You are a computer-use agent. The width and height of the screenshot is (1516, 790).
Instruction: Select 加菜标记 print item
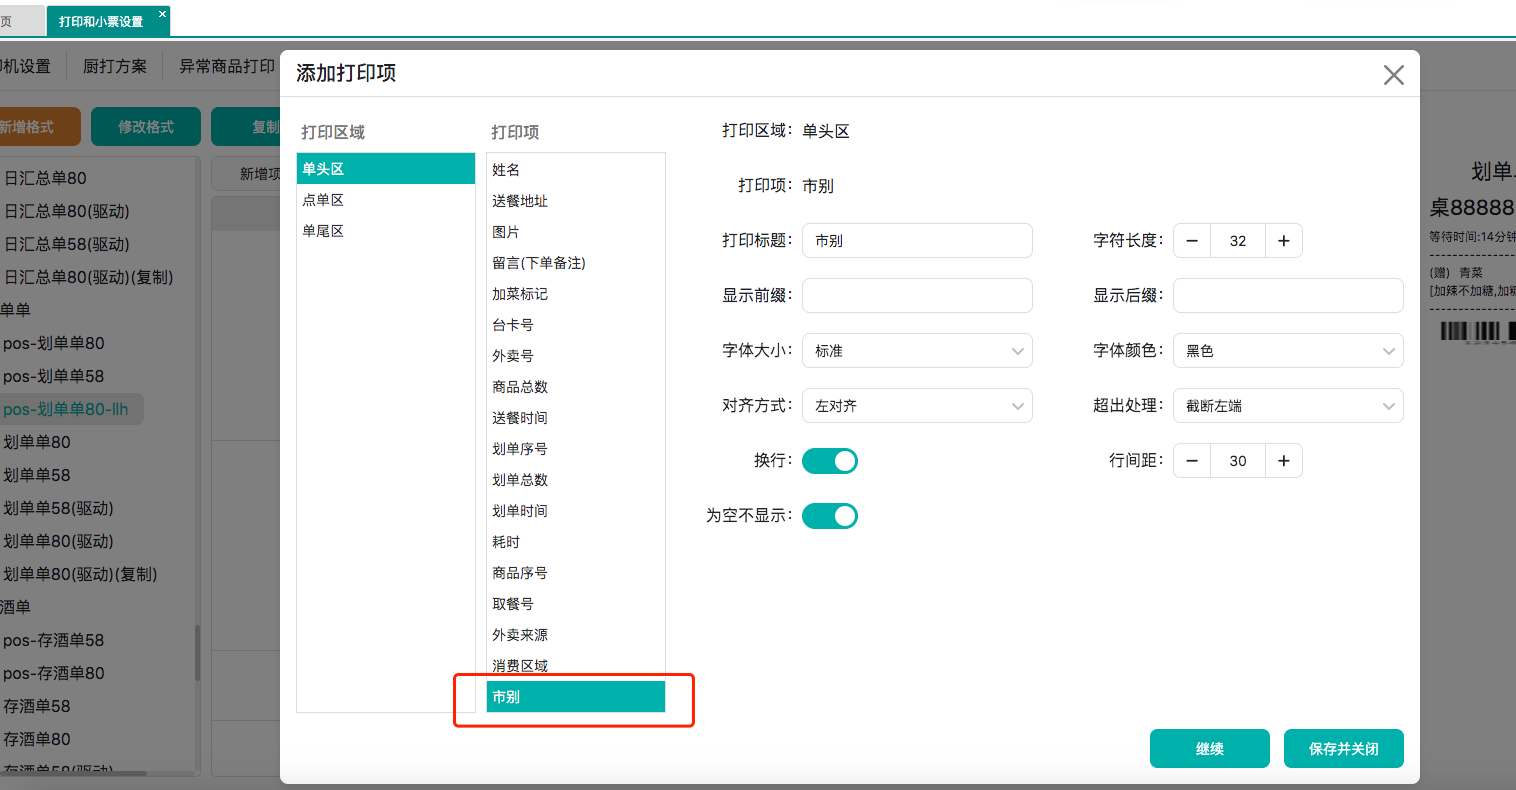point(576,294)
